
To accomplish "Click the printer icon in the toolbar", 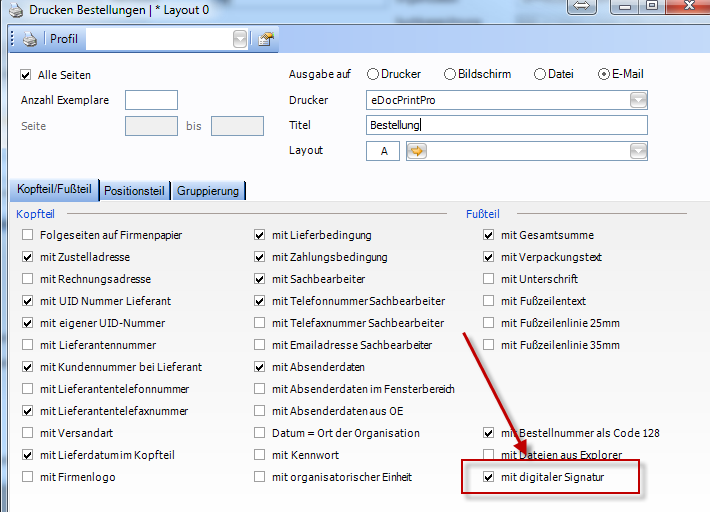I will 30,40.
